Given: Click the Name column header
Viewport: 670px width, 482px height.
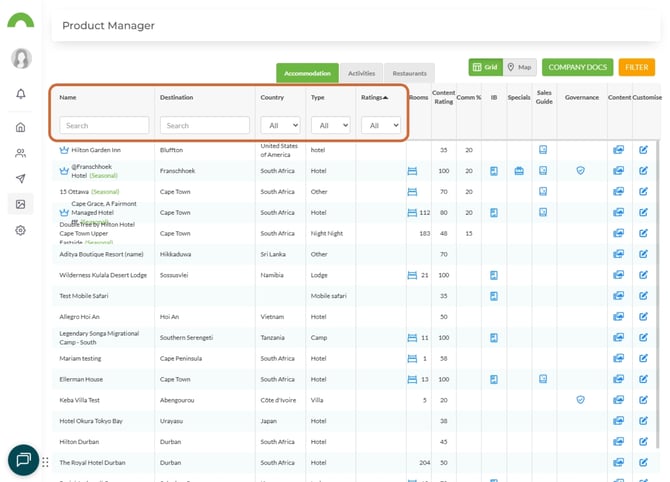Looking at the screenshot, I should [x=68, y=97].
